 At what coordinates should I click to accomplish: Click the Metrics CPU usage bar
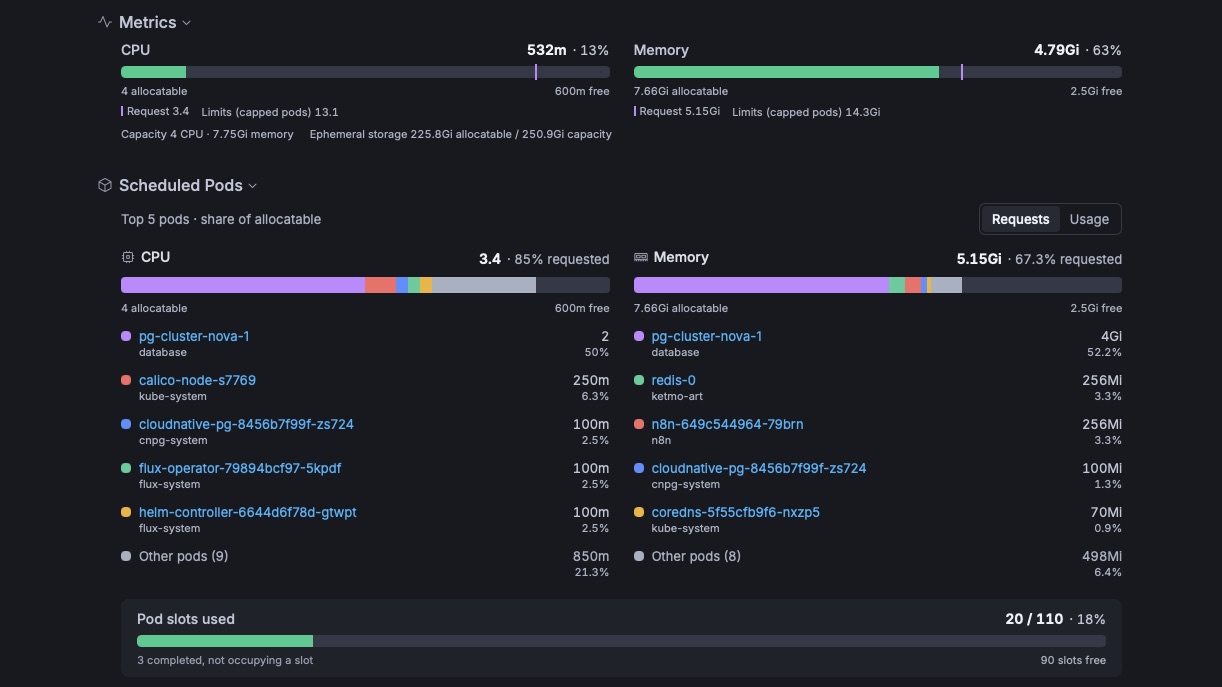point(365,72)
